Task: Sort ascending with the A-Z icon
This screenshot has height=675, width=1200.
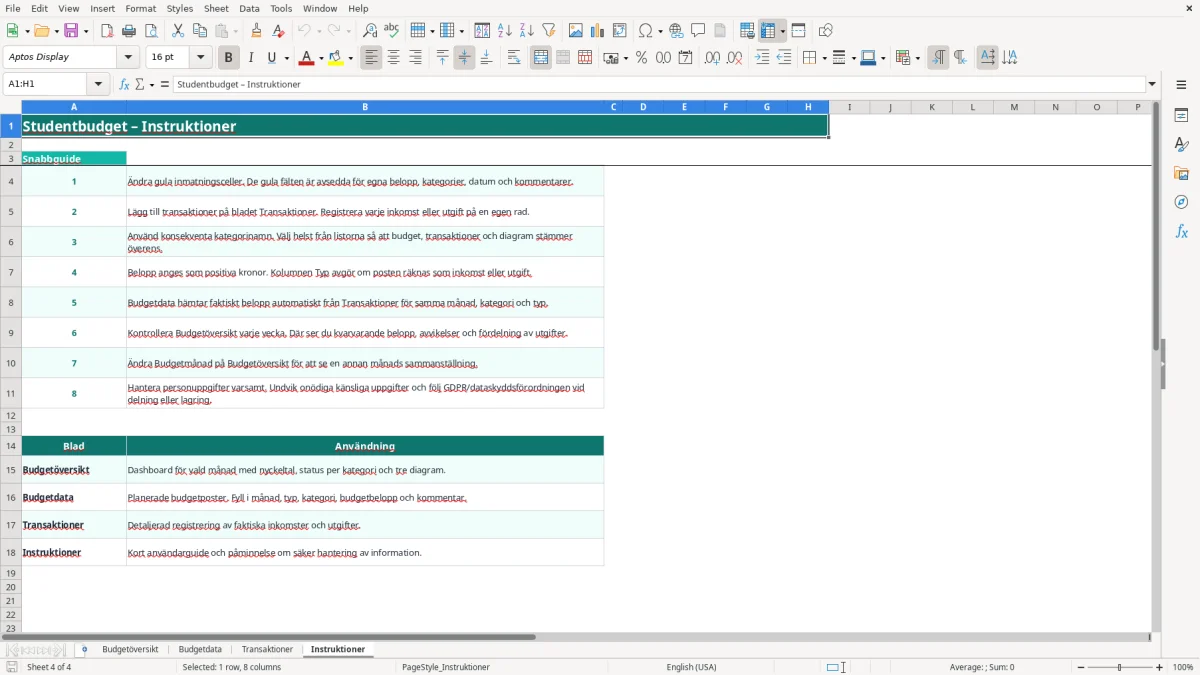Action: coord(504,31)
